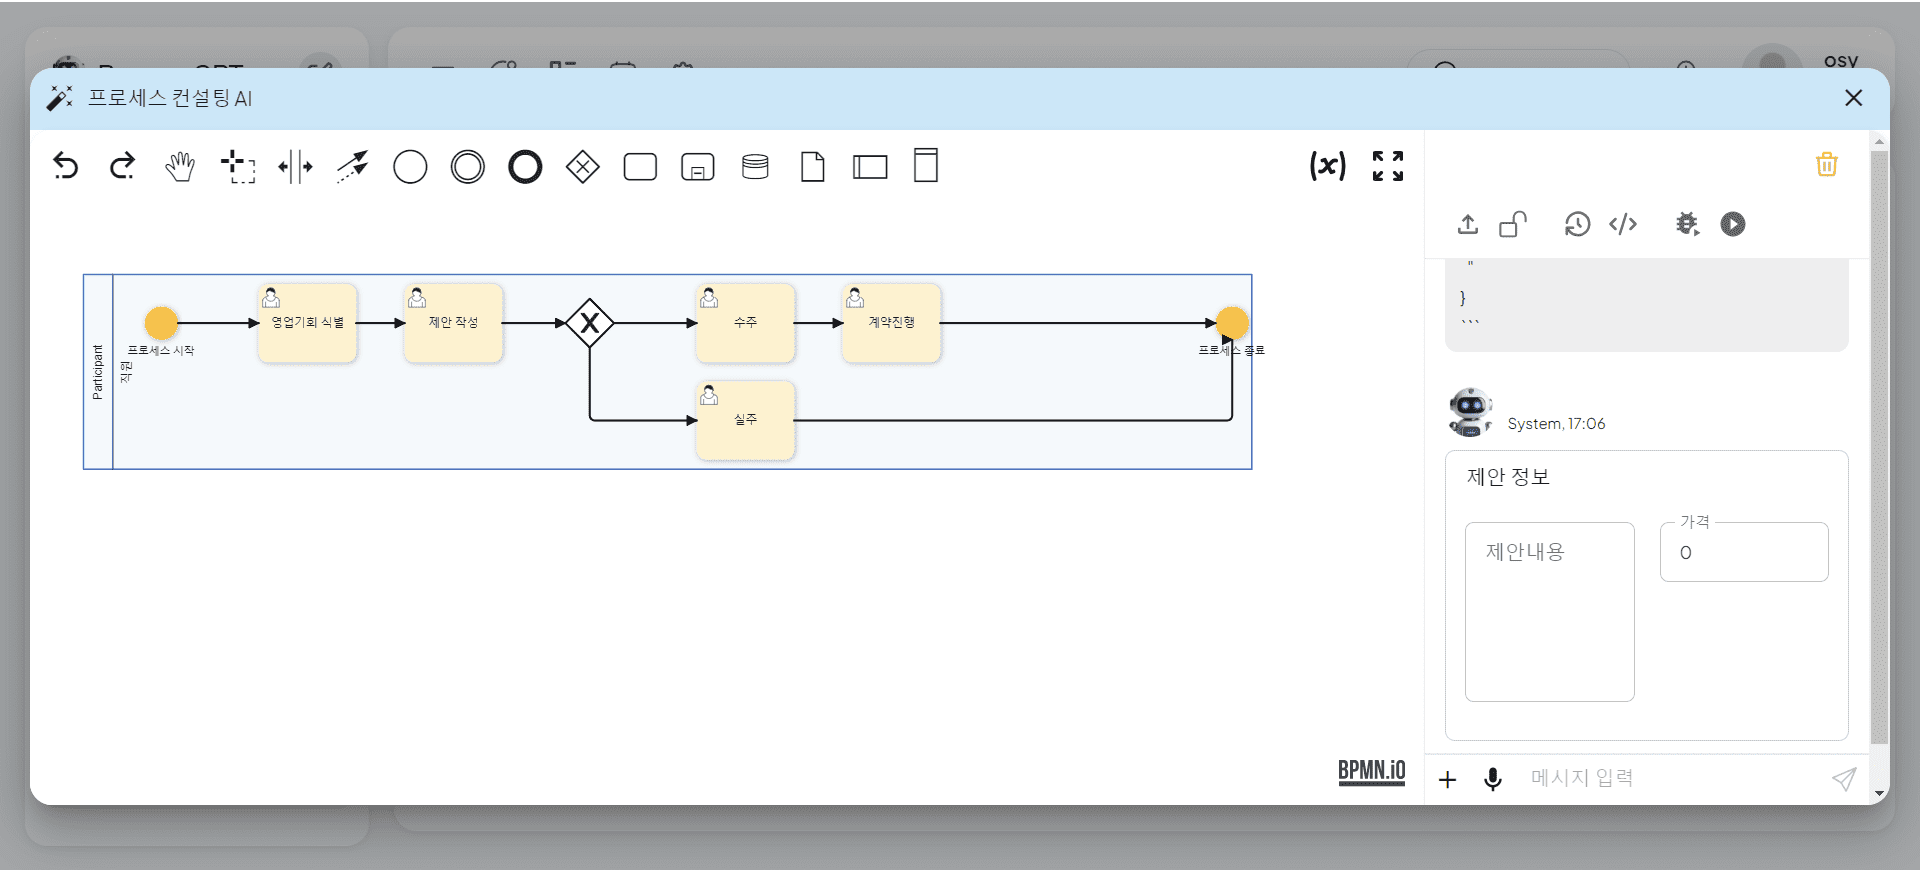This screenshot has width=1920, height=870.
Task: Add a data store element
Action: pyautogui.click(x=755, y=166)
